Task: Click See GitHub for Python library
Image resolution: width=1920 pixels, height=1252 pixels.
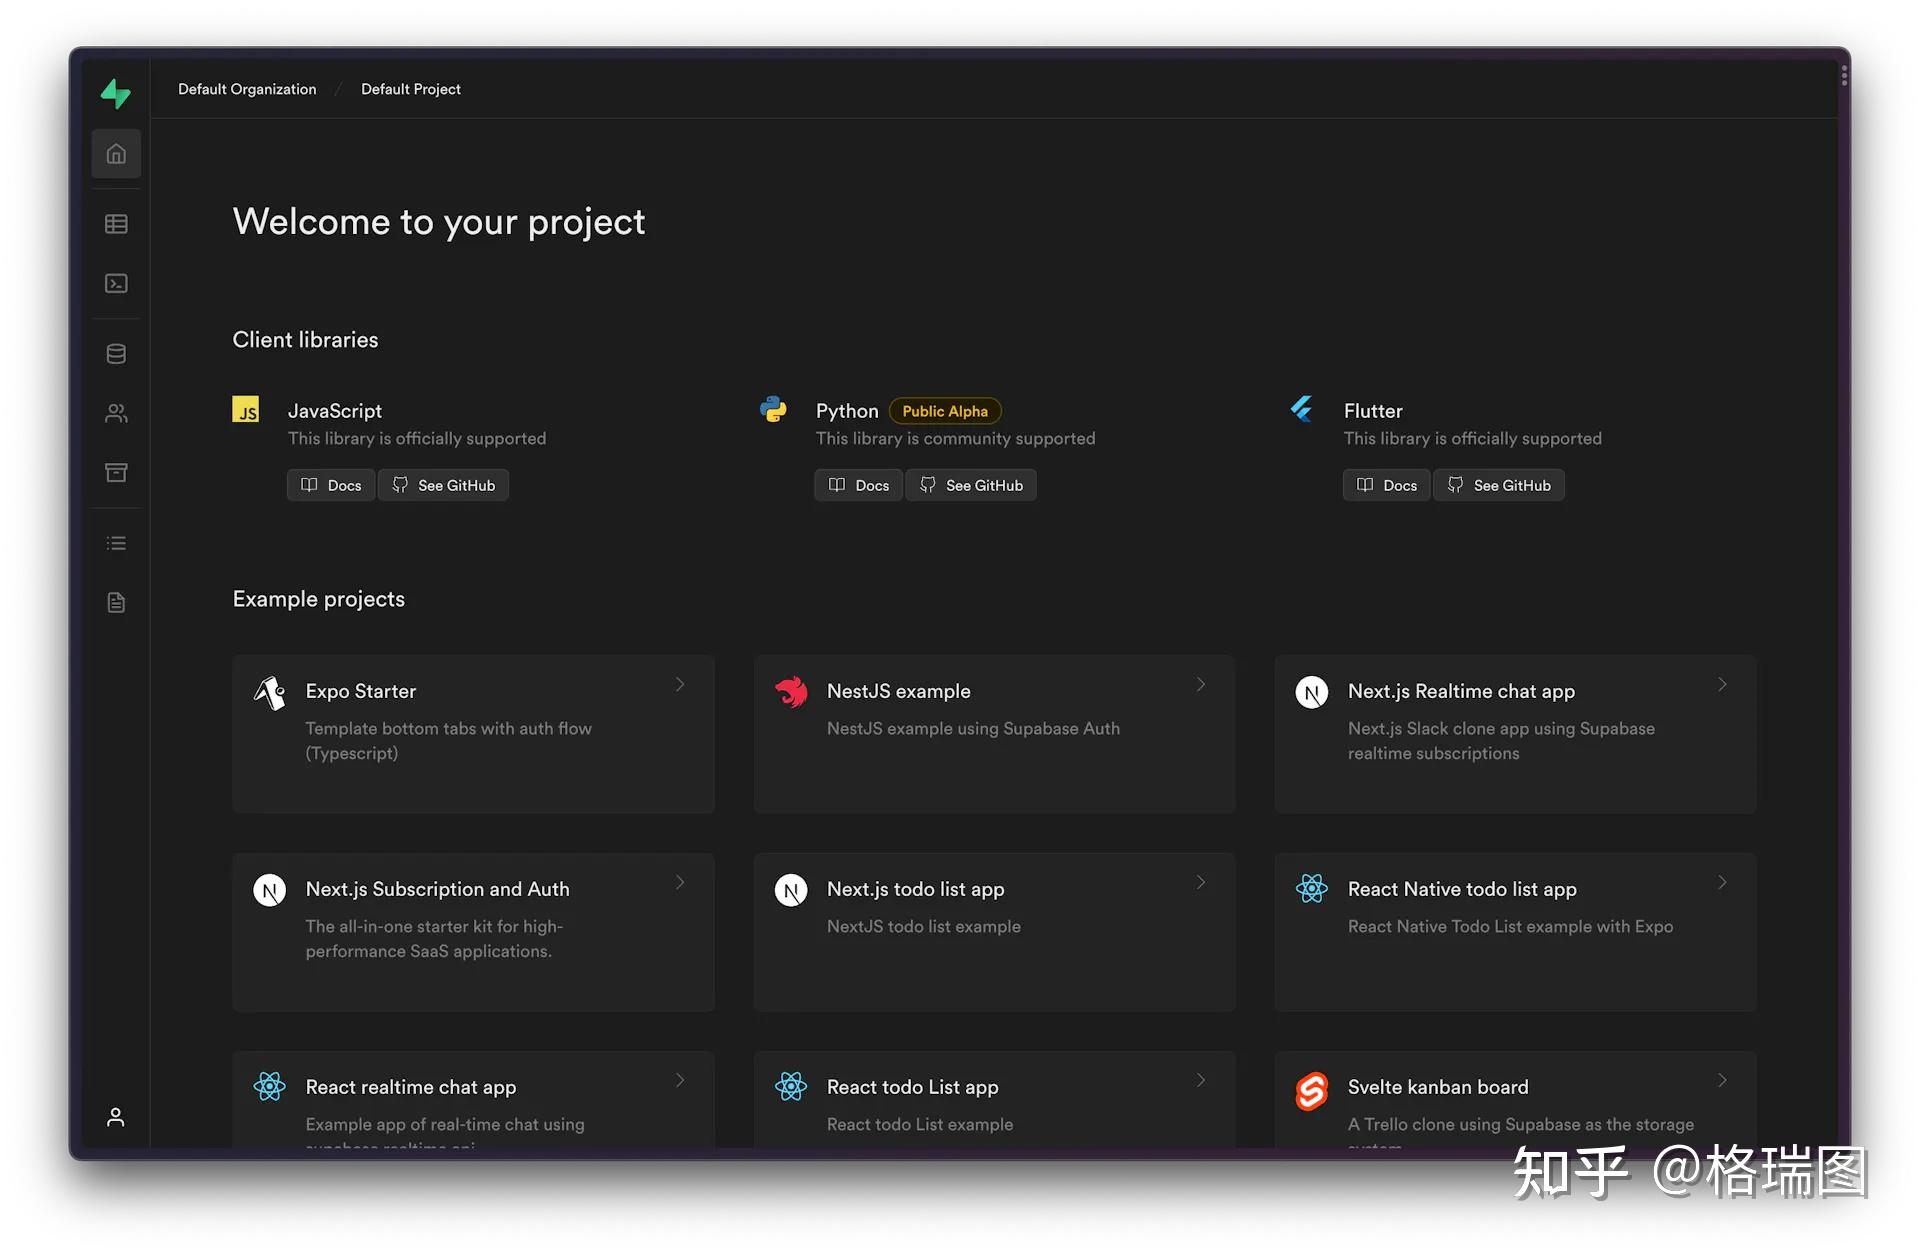Action: (971, 485)
